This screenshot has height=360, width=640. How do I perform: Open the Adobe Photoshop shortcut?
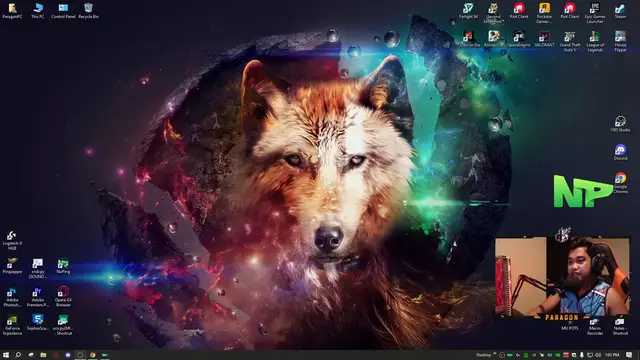click(x=12, y=297)
